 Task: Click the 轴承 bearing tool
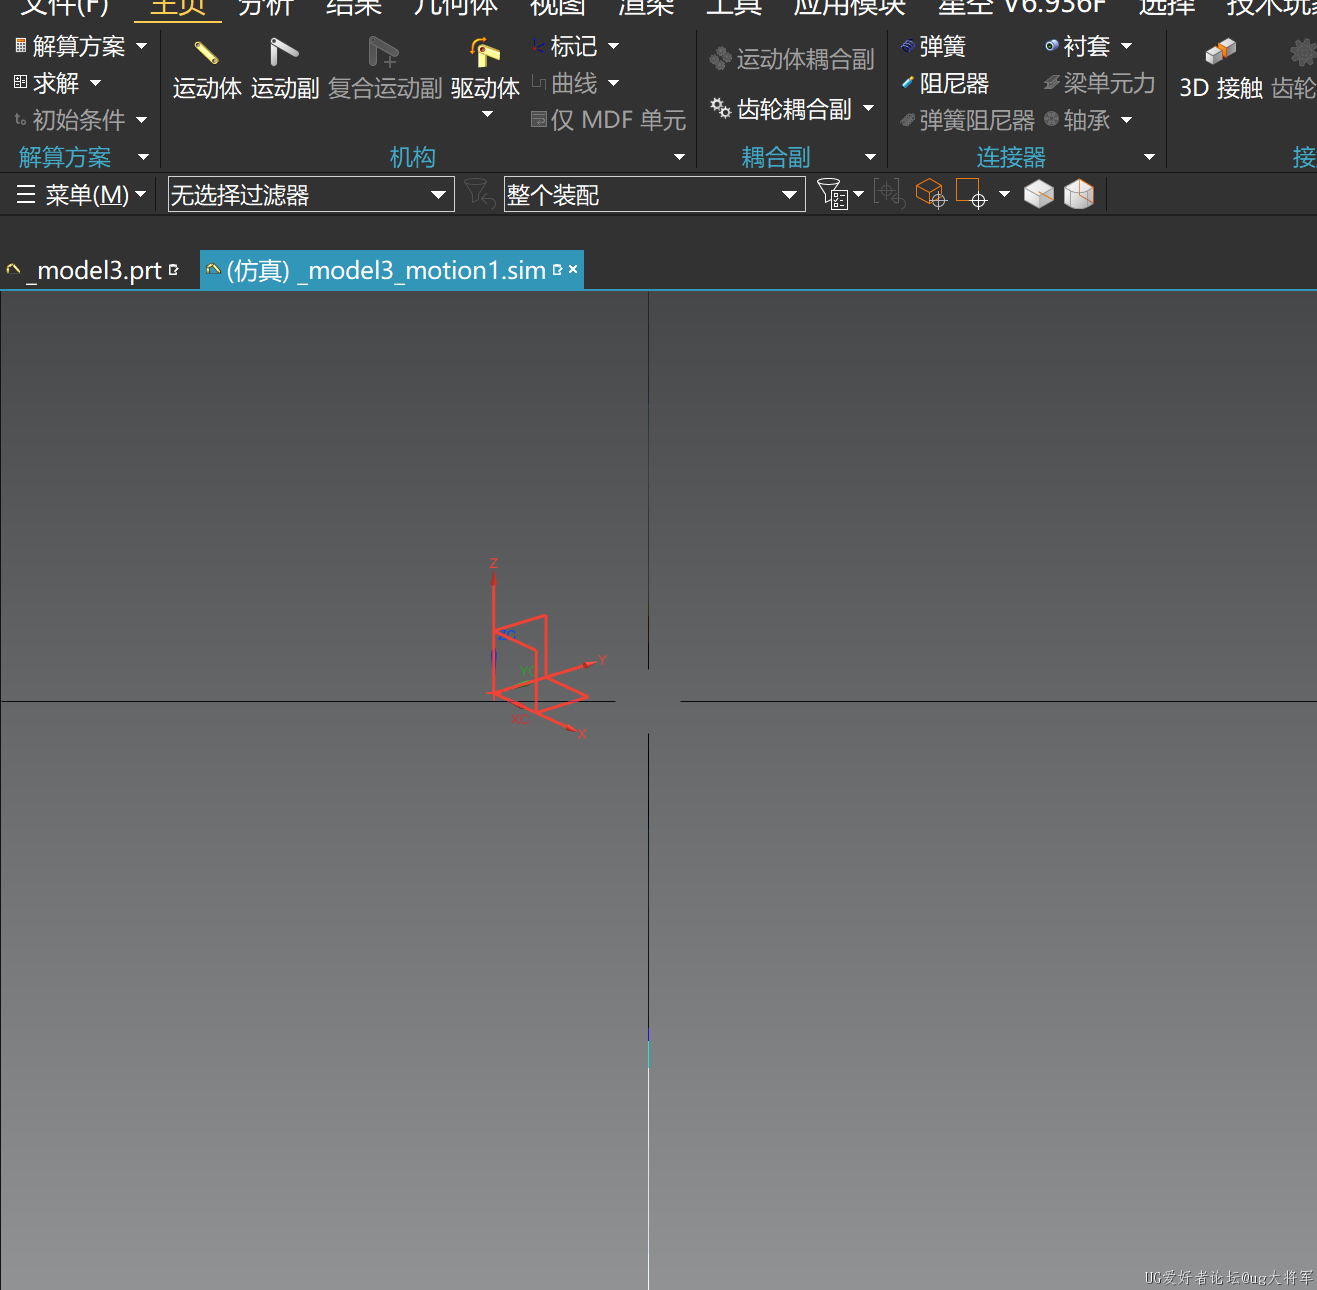[x=1077, y=120]
